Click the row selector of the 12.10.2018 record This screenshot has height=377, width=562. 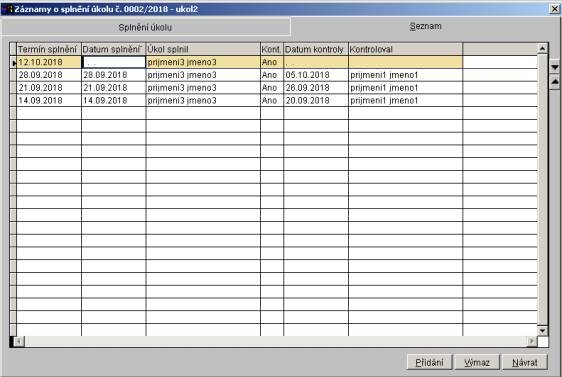point(13,62)
